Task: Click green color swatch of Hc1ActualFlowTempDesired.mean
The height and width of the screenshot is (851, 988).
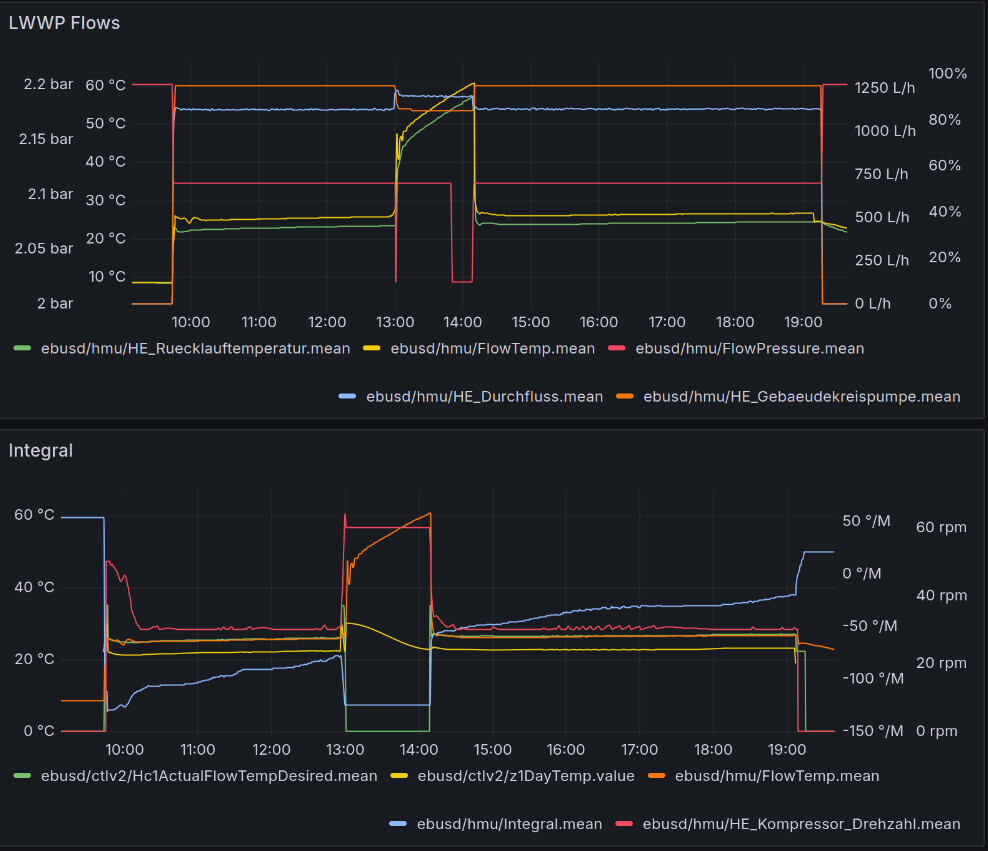Action: click(x=22, y=776)
